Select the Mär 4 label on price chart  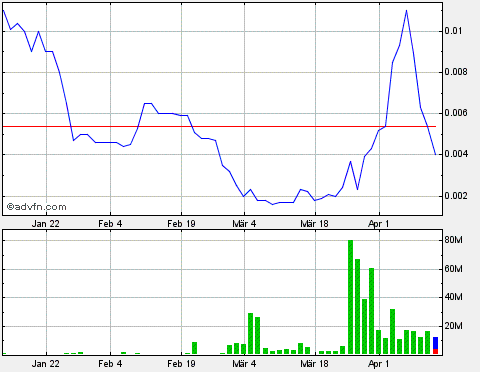point(244,224)
